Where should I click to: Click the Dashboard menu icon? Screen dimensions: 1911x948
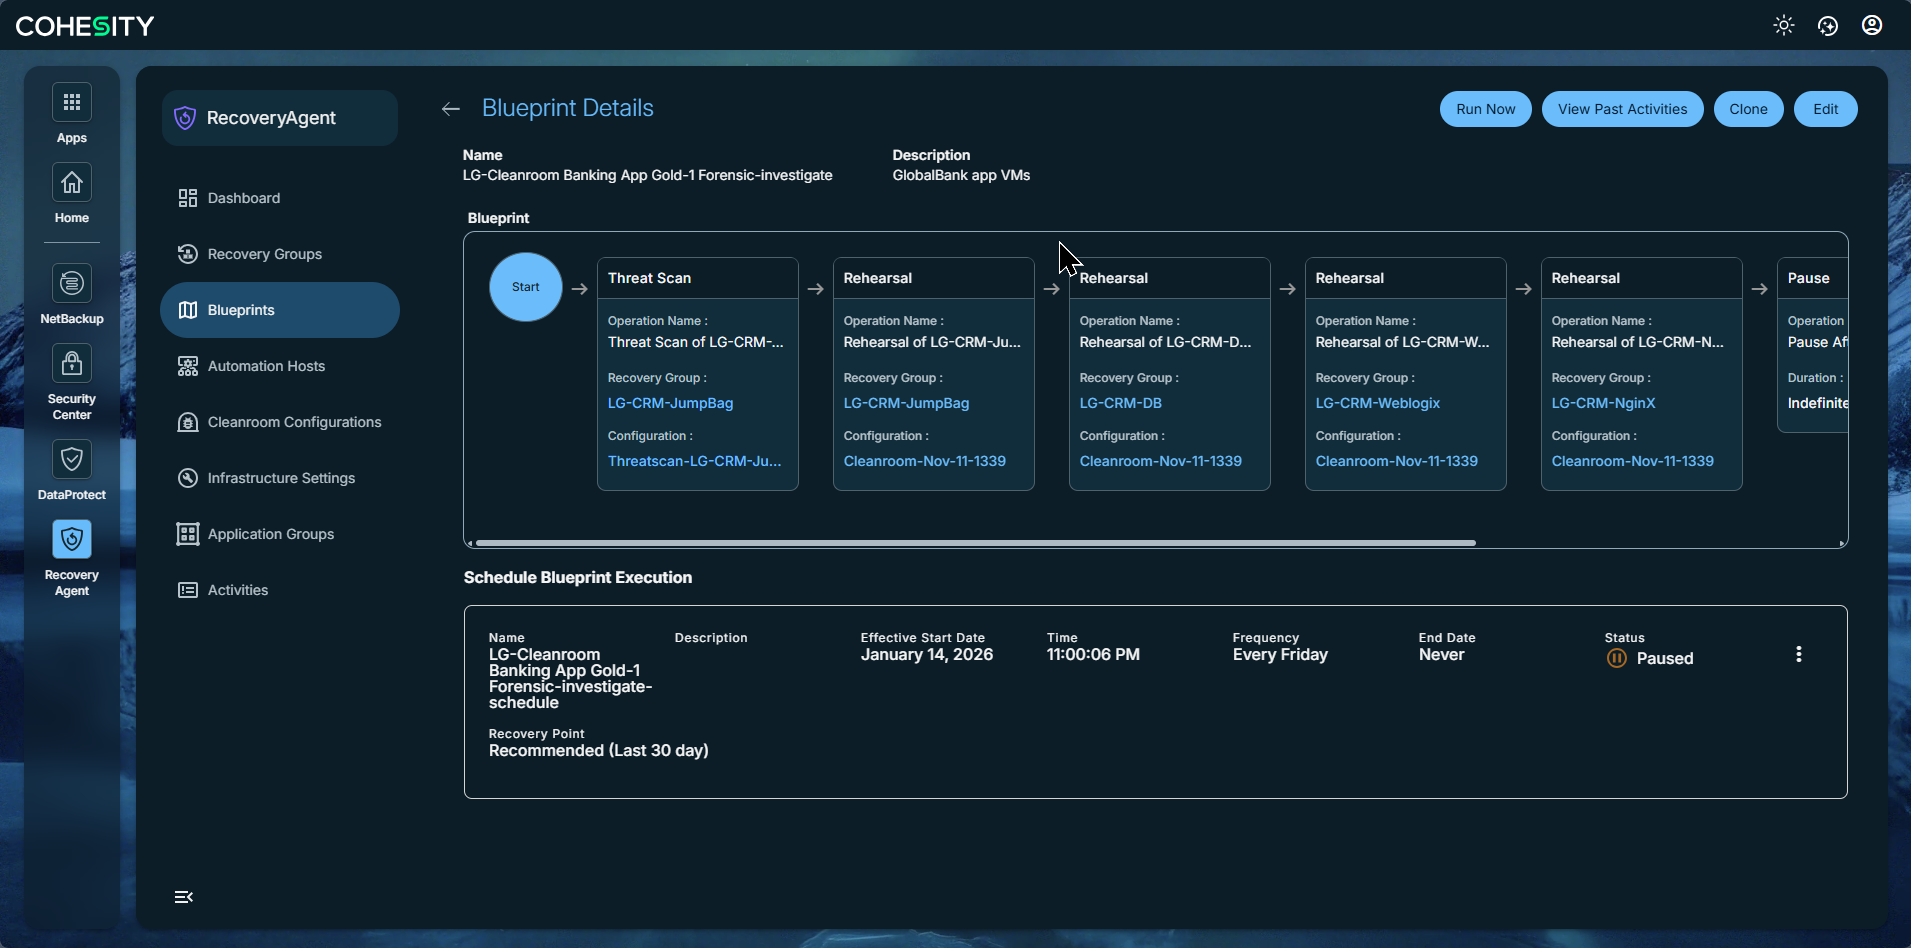point(188,198)
